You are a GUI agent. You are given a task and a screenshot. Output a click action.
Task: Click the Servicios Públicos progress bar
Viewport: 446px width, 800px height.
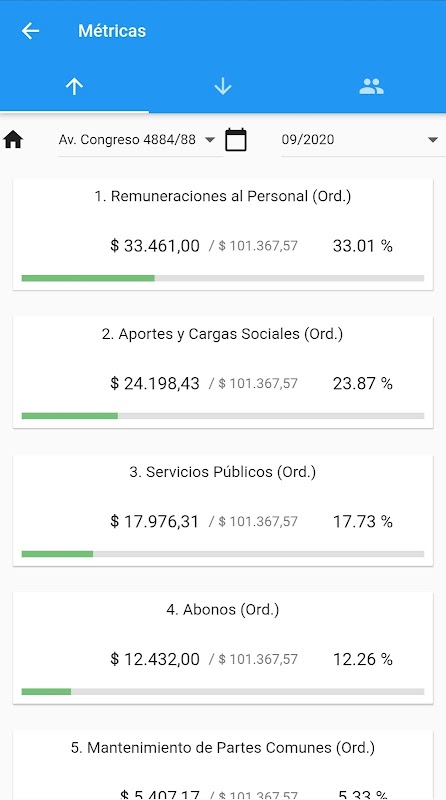(x=223, y=554)
